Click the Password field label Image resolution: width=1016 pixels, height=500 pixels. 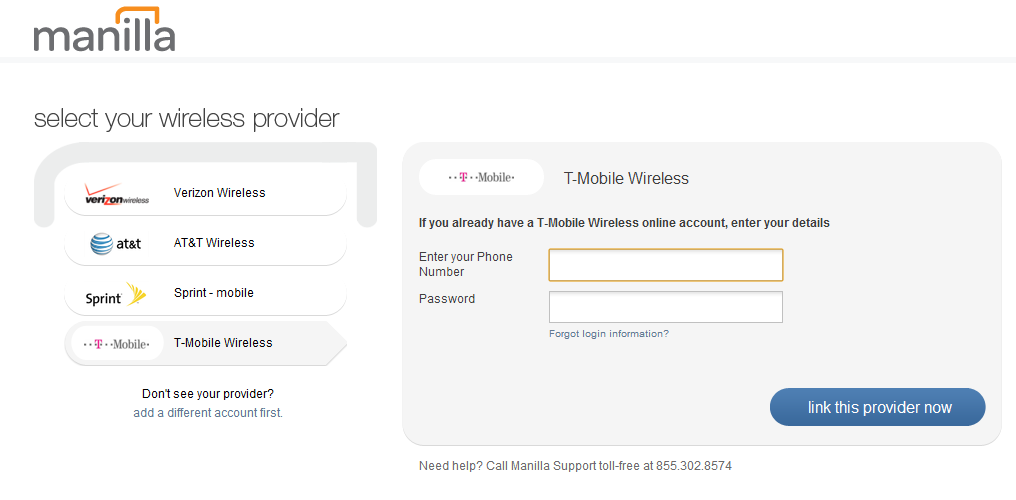tap(447, 299)
